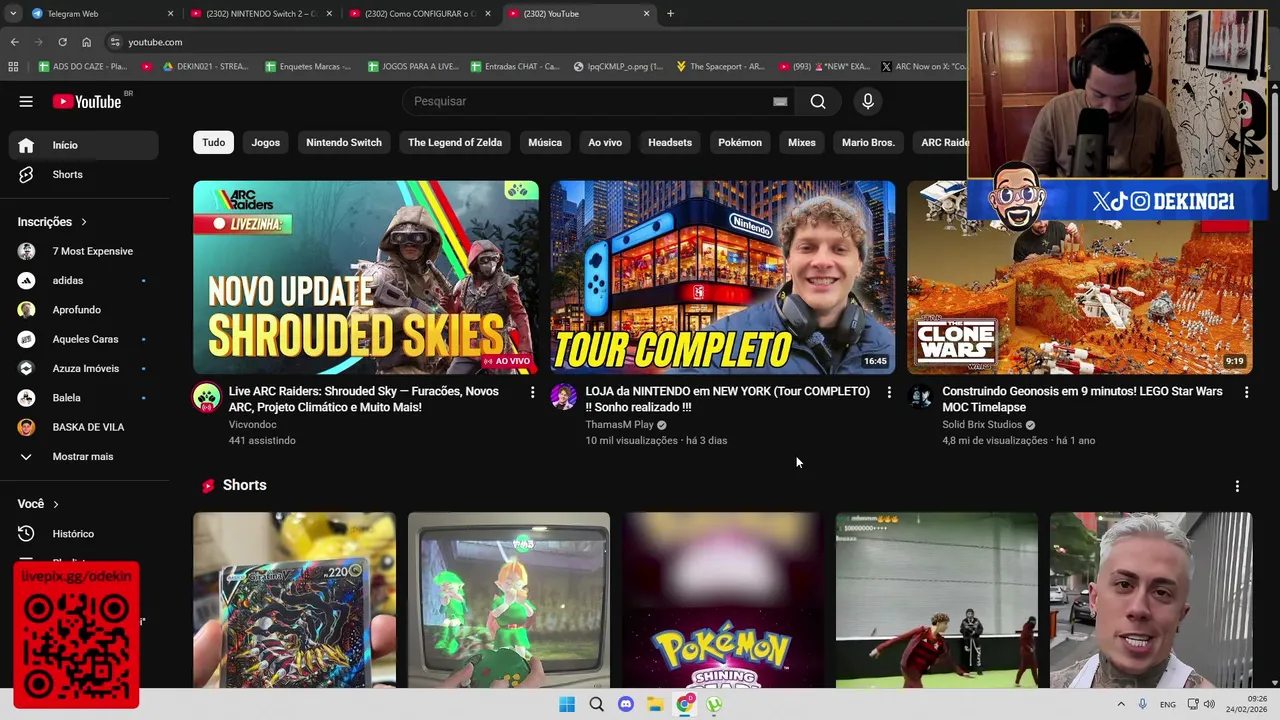Image resolution: width=1280 pixels, height=720 pixels.
Task: Reload the page in Chrome
Action: click(62, 42)
